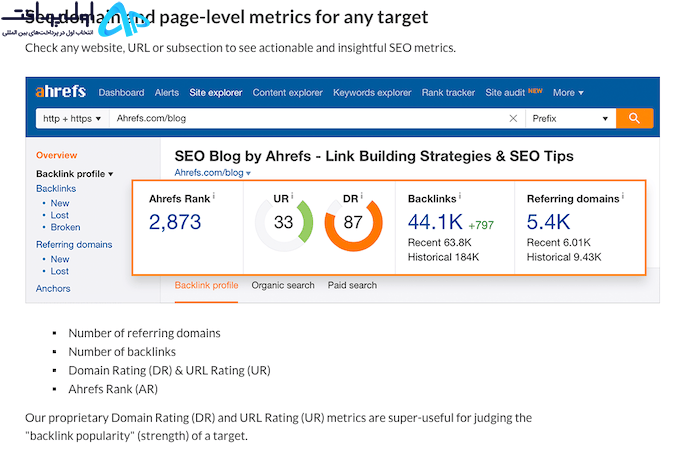Open the Ahrefs.com/blog URL dropdown link
680x450 pixels.
(212, 173)
